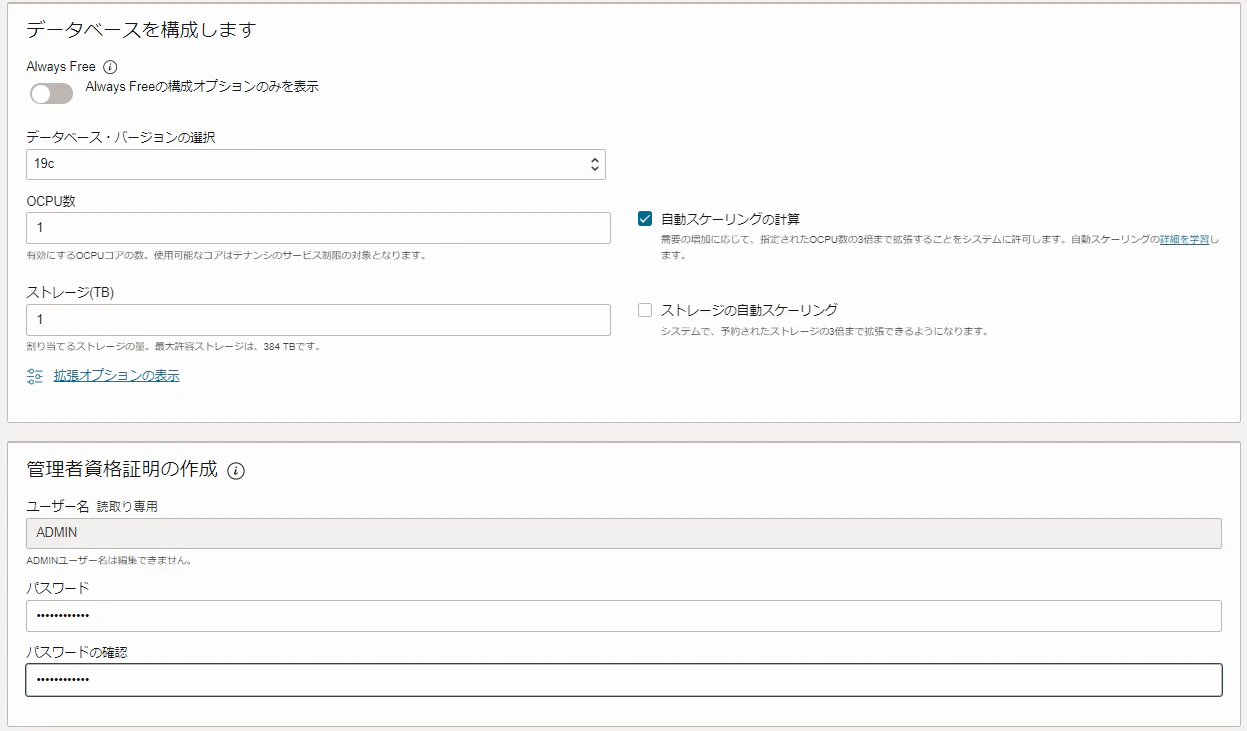The image size is (1247, 731).
Task: Enable the ストレージの自動スケーリング checkbox
Action: point(645,310)
